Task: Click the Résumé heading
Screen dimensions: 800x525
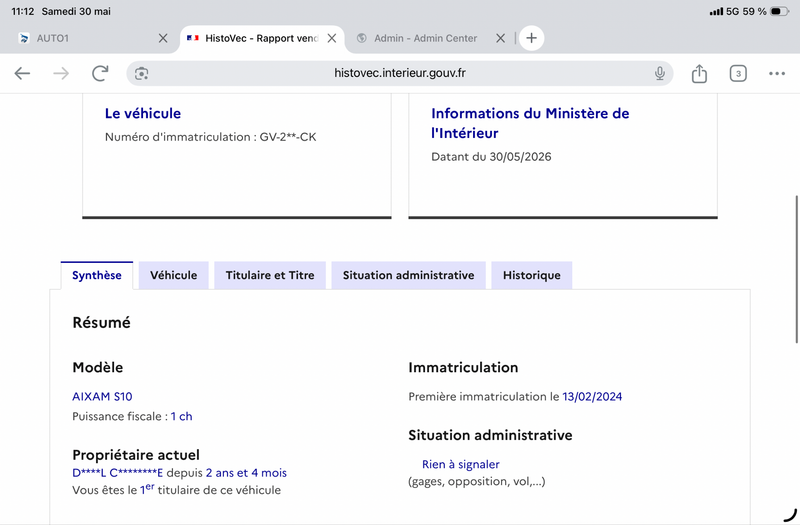Action: pyautogui.click(x=102, y=322)
